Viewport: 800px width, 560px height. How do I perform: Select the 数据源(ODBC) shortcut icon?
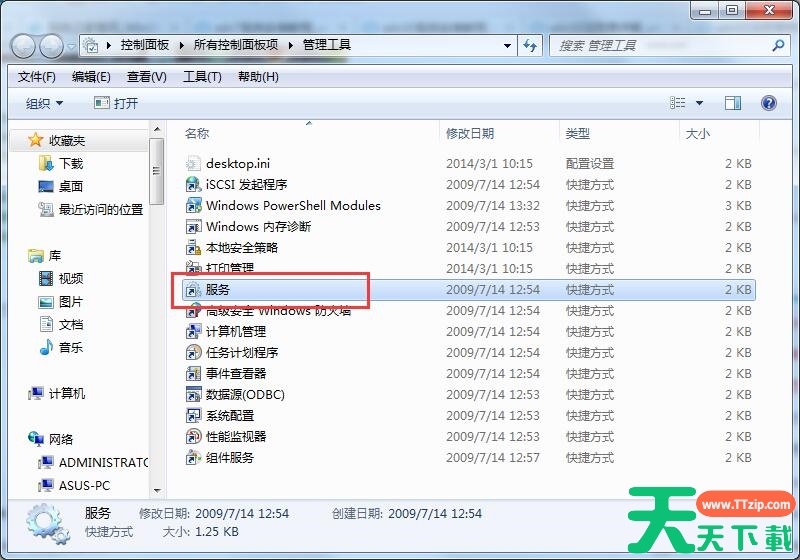coord(193,394)
